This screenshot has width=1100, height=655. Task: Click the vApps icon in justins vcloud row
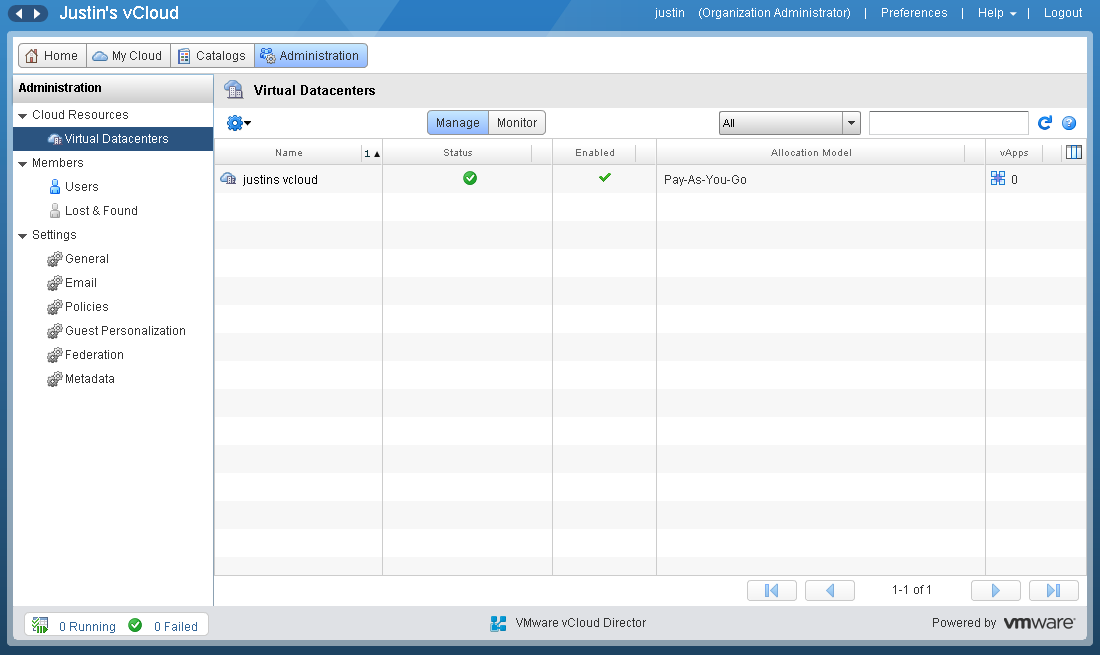[998, 178]
